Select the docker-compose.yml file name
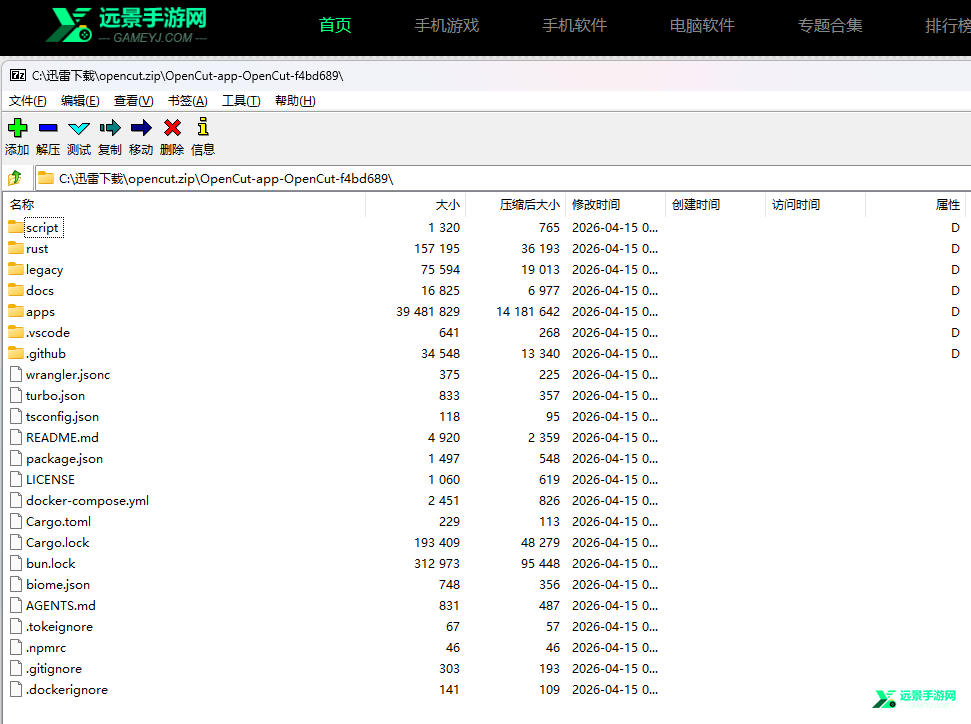This screenshot has height=724, width=971. click(x=87, y=500)
